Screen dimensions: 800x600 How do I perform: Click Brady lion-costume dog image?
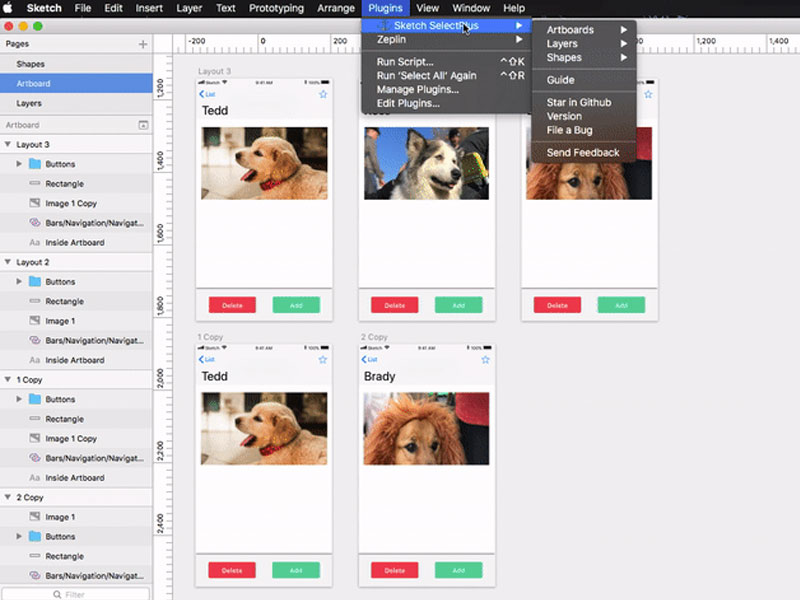pyautogui.click(x=426, y=429)
